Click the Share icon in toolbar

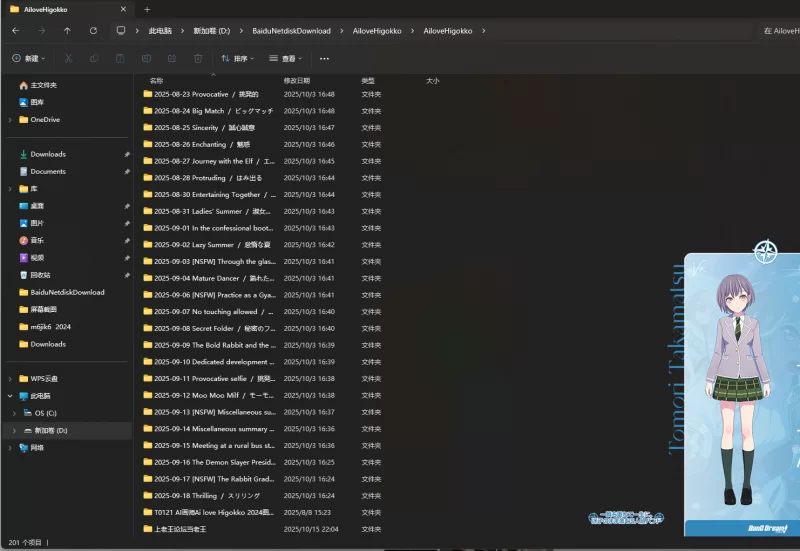[x=172, y=59]
